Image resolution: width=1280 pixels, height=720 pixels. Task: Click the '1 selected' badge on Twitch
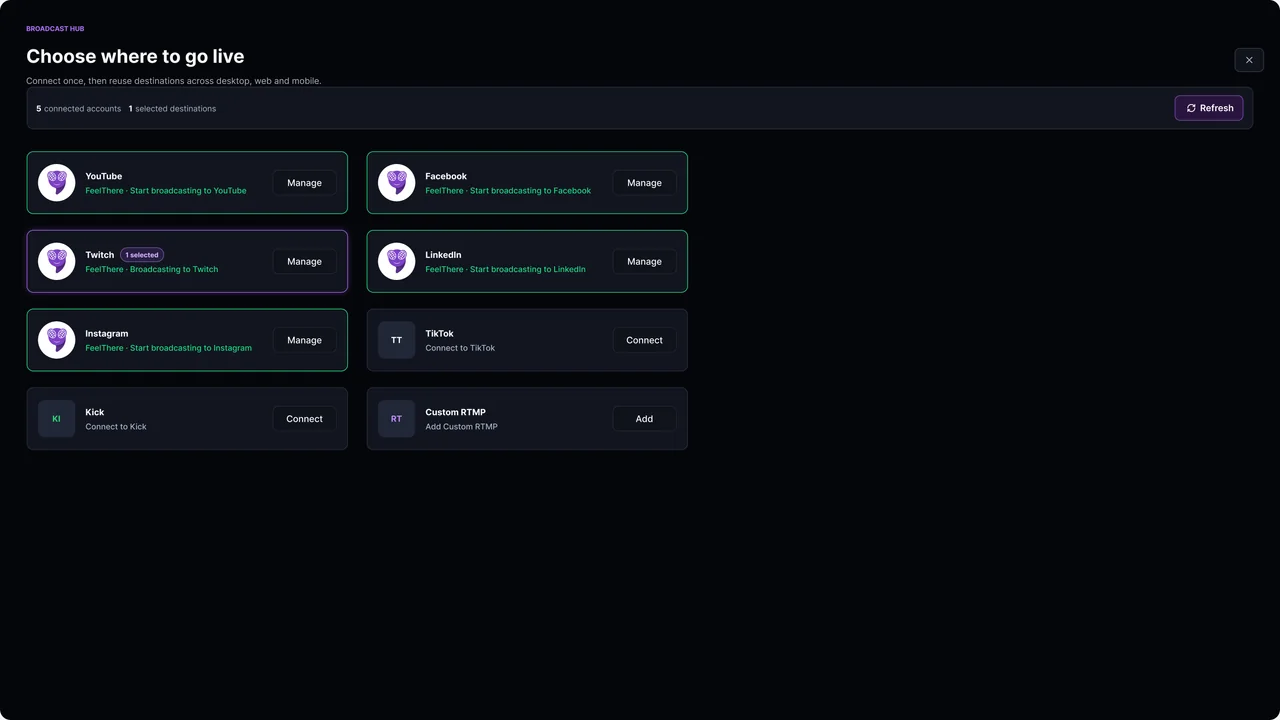coord(142,255)
